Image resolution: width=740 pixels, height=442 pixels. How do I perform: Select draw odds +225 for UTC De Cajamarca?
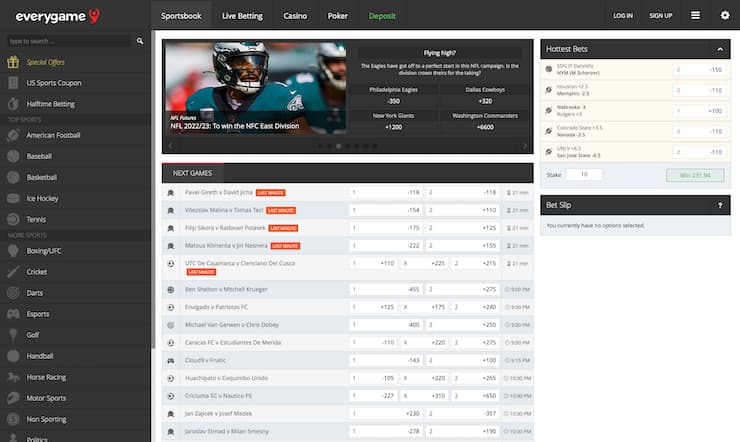[424, 263]
